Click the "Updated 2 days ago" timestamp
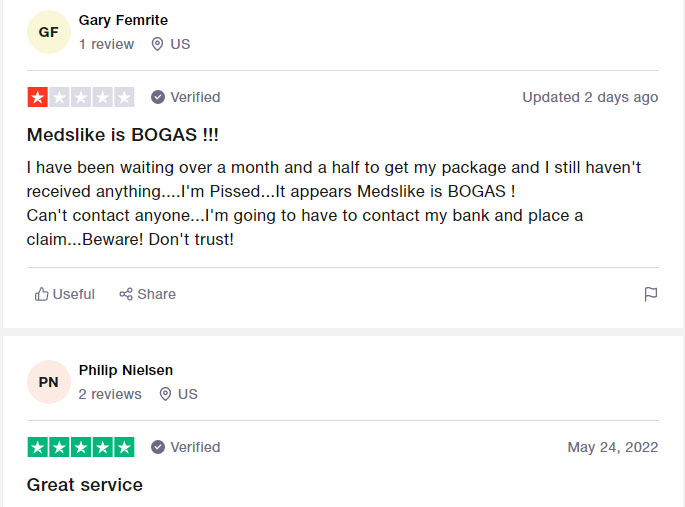The width and height of the screenshot is (685, 507). (590, 97)
